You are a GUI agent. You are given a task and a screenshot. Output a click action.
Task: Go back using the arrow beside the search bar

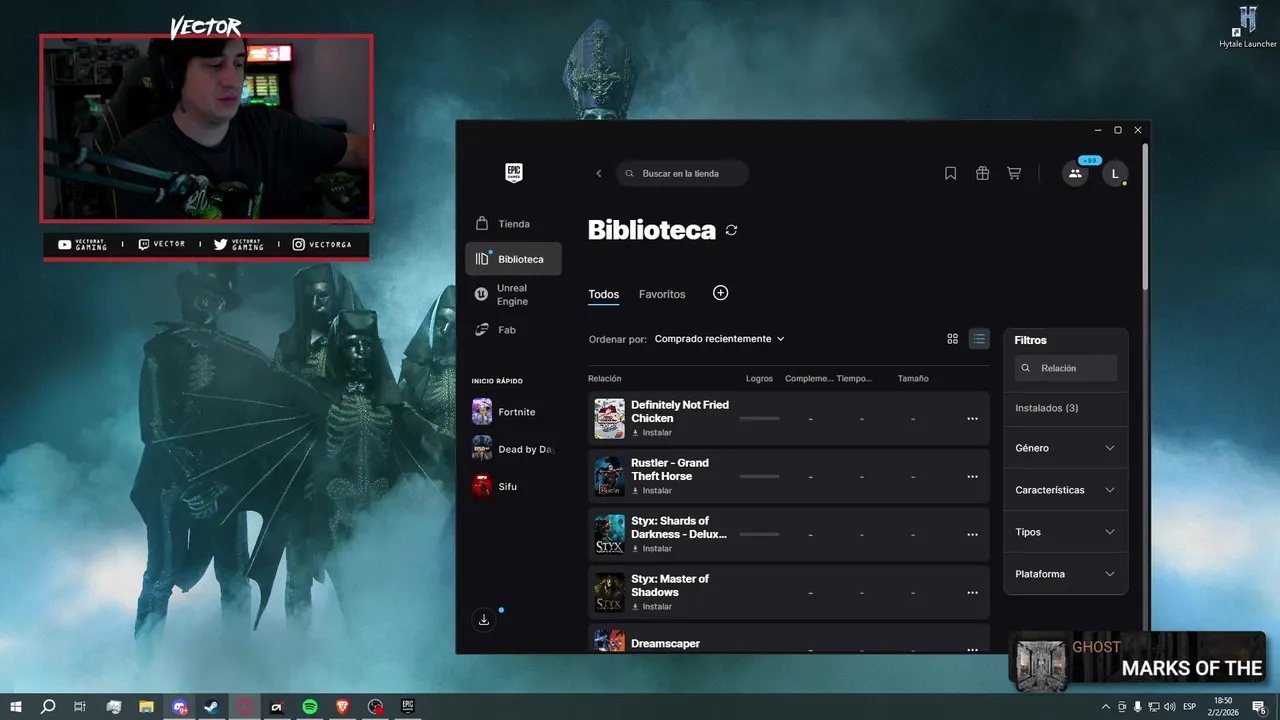click(x=599, y=173)
